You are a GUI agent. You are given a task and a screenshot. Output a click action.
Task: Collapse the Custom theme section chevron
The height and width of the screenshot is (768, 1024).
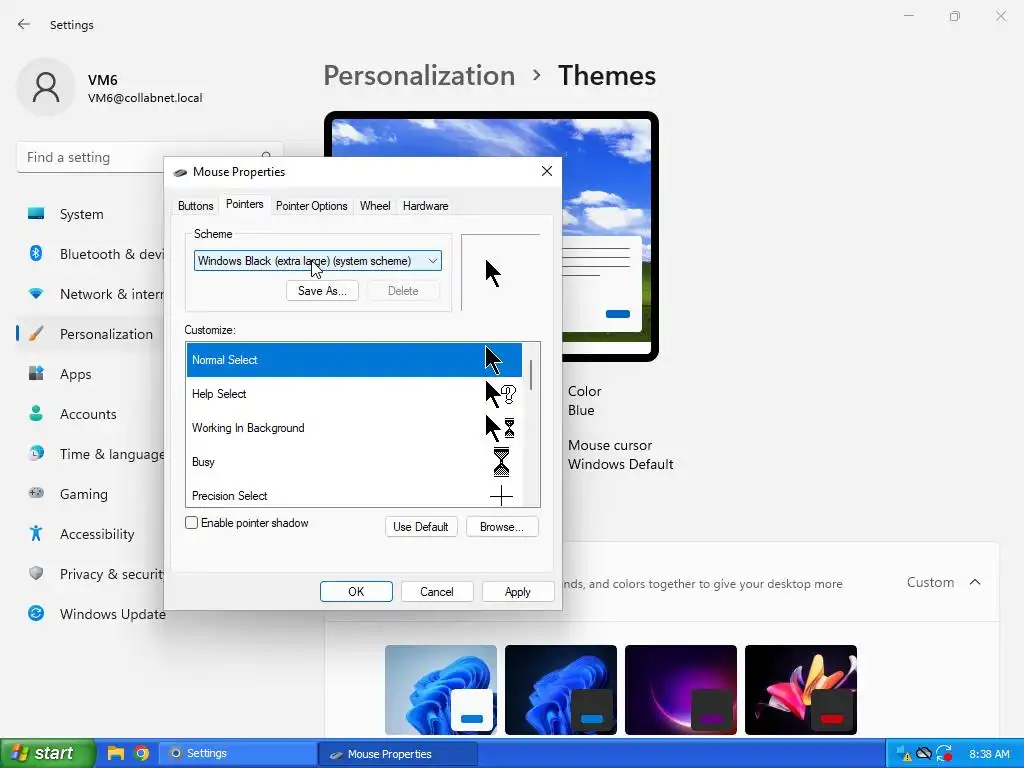click(975, 582)
